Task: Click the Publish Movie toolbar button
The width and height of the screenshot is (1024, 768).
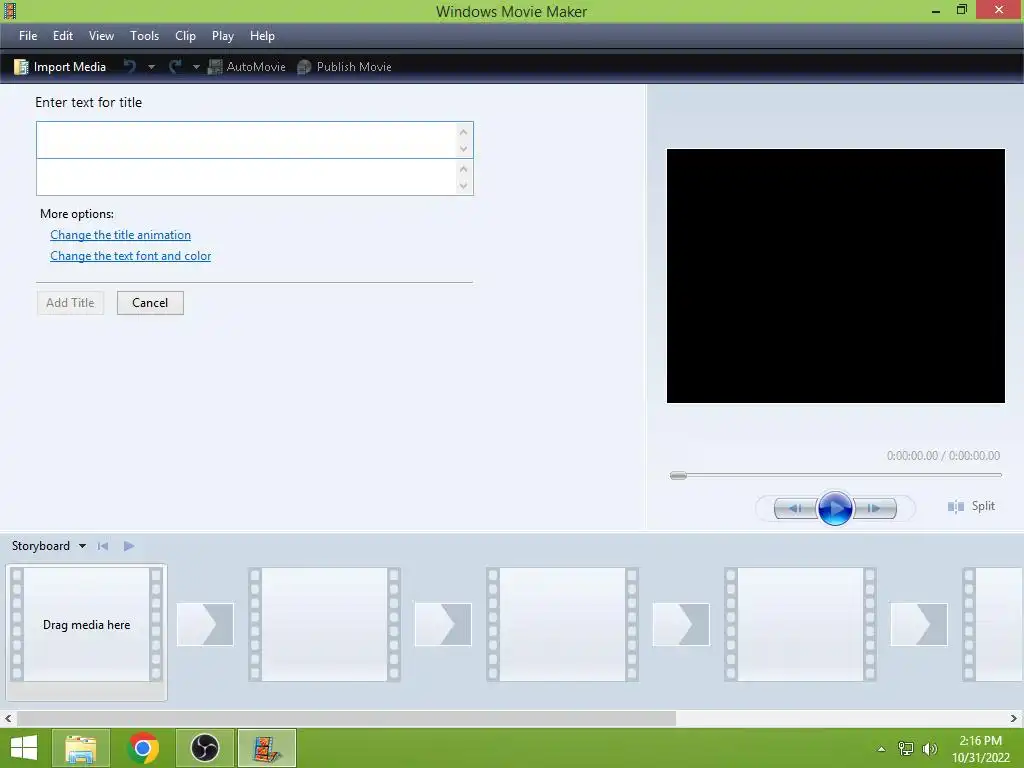Action: tap(344, 67)
